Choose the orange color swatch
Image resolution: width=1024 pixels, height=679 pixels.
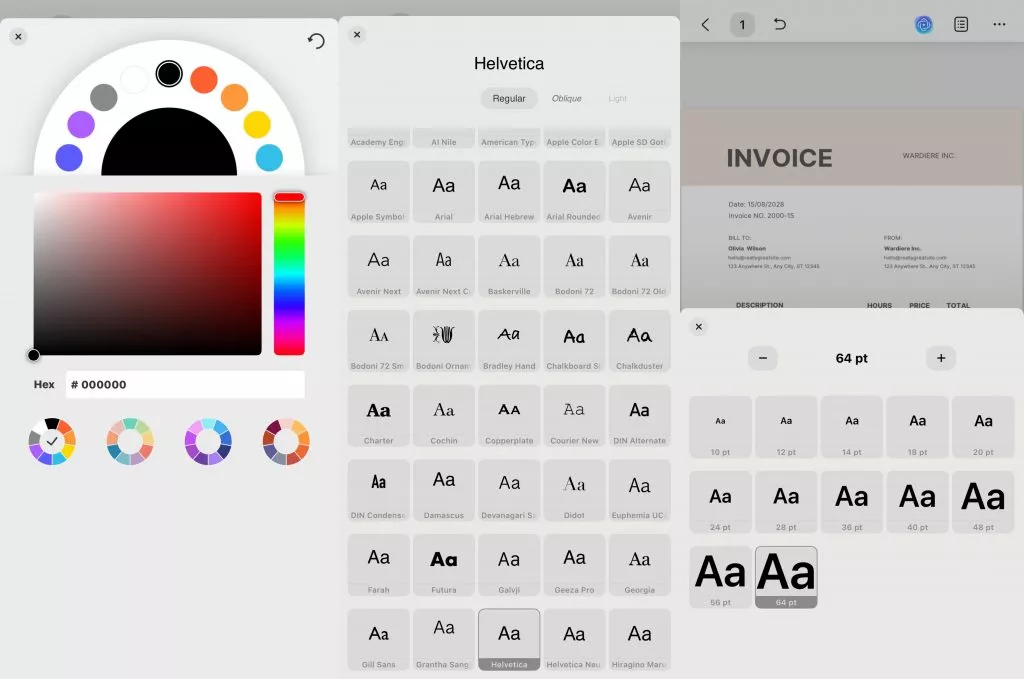(x=234, y=98)
